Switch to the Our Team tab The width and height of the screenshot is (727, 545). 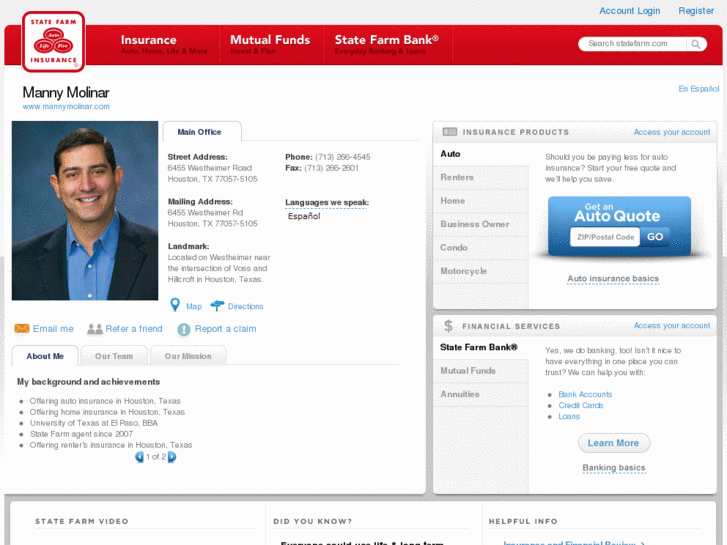point(114,356)
